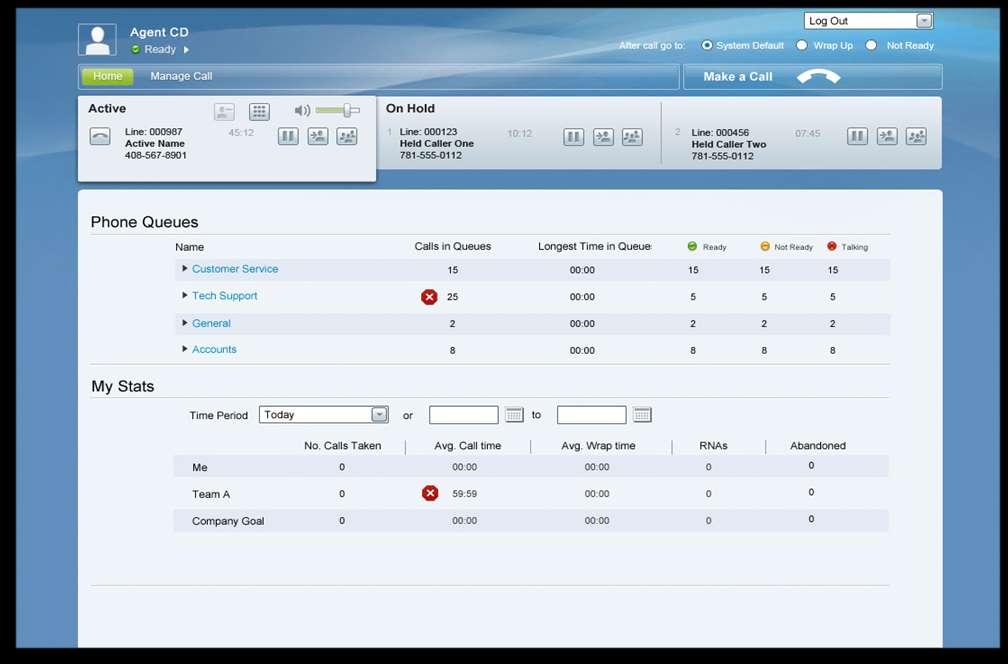Screen dimensions: 1008x664
Task: Select the System Default radio button
Action: [x=706, y=45]
